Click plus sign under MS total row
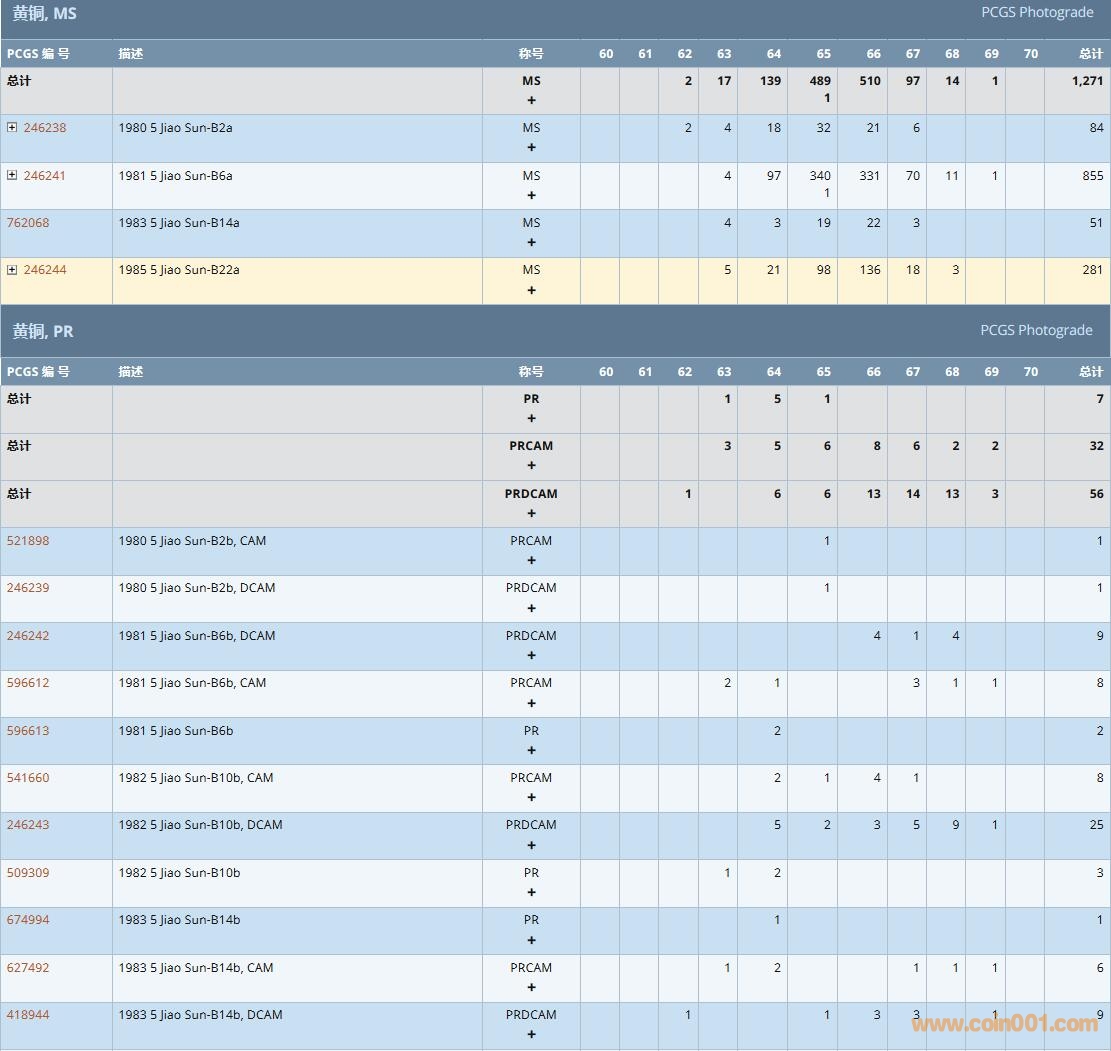The image size is (1111, 1051). (x=531, y=100)
